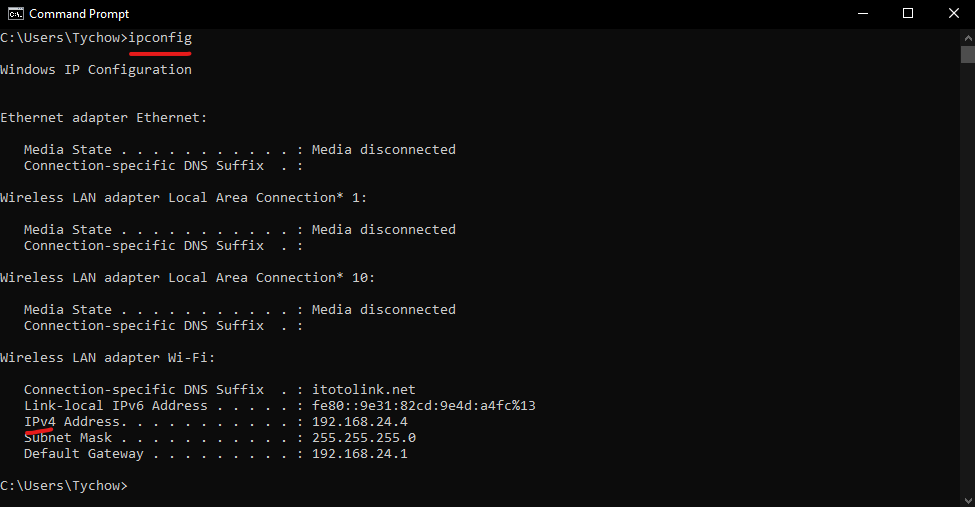Click the link-local IPv6 address value
Screen dimensions: 975x507
coord(424,406)
